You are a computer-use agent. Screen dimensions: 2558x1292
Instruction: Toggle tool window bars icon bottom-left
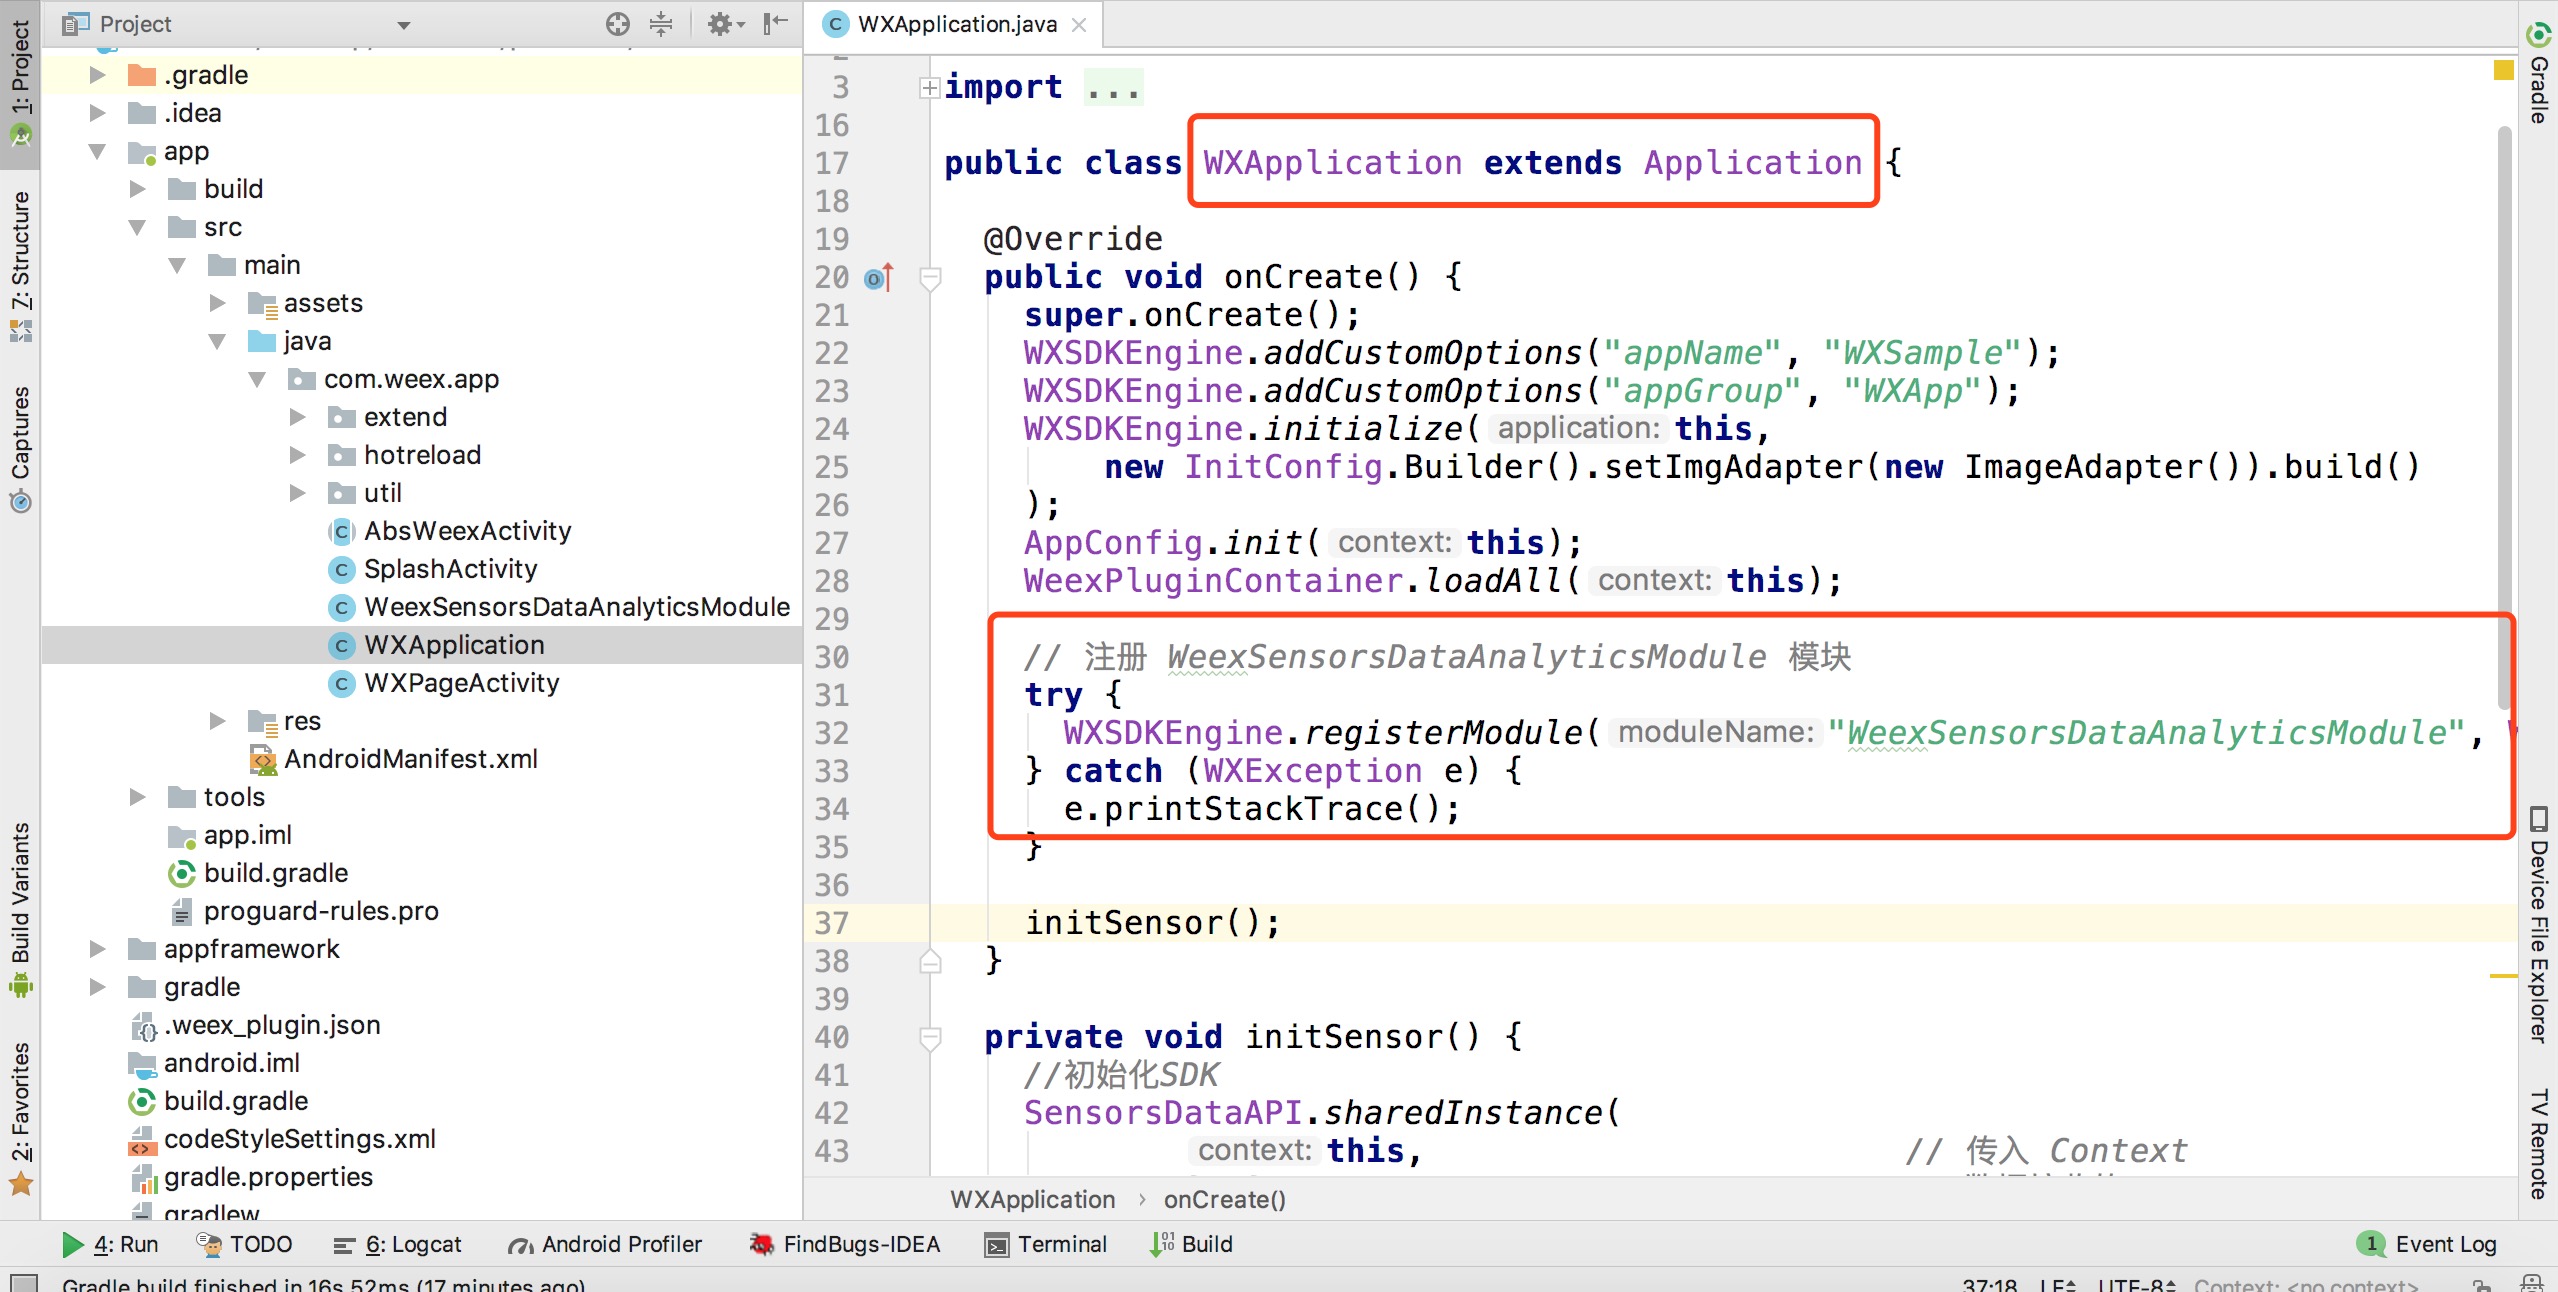23,1283
